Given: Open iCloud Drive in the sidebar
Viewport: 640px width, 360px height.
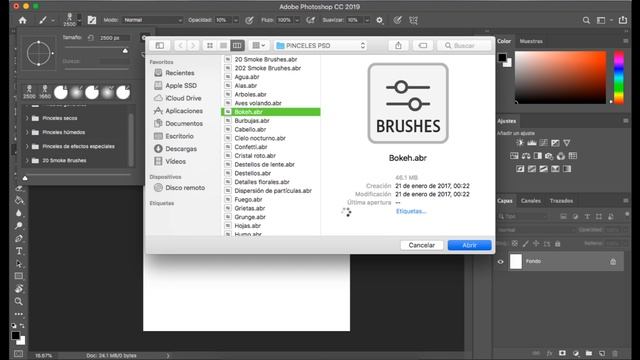Looking at the screenshot, I should (183, 98).
